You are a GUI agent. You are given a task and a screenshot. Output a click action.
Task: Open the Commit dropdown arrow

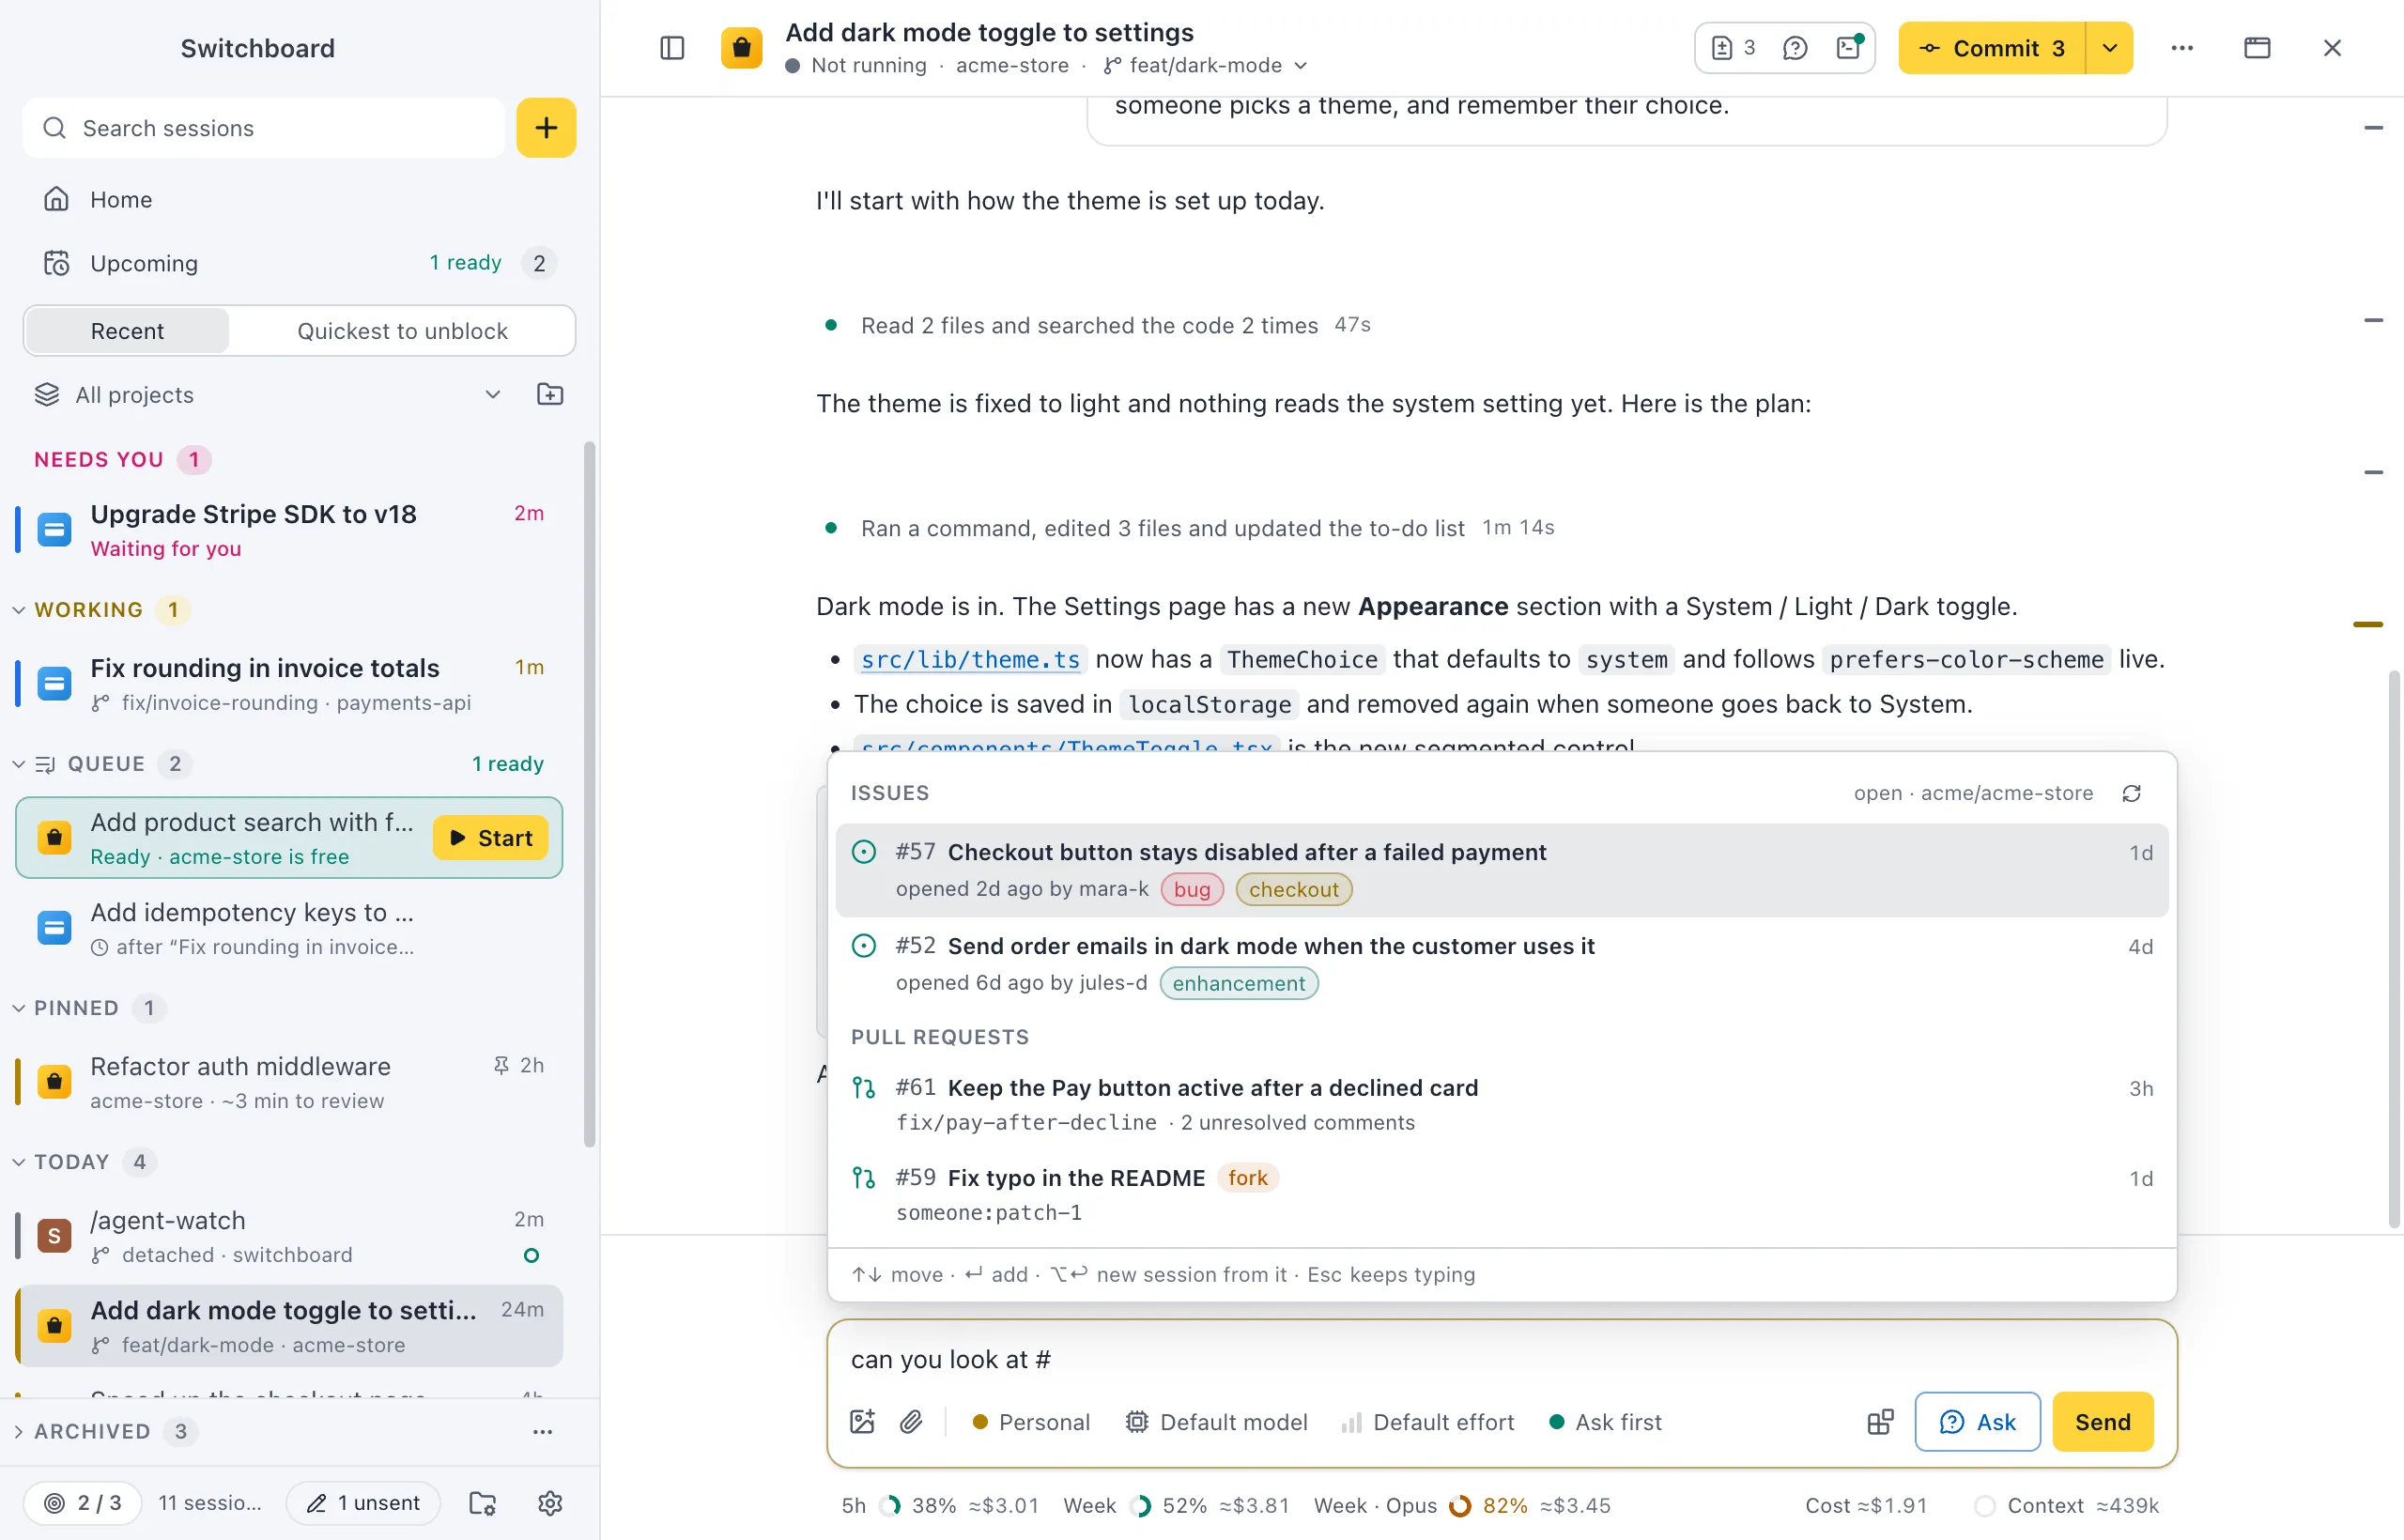(x=2110, y=48)
